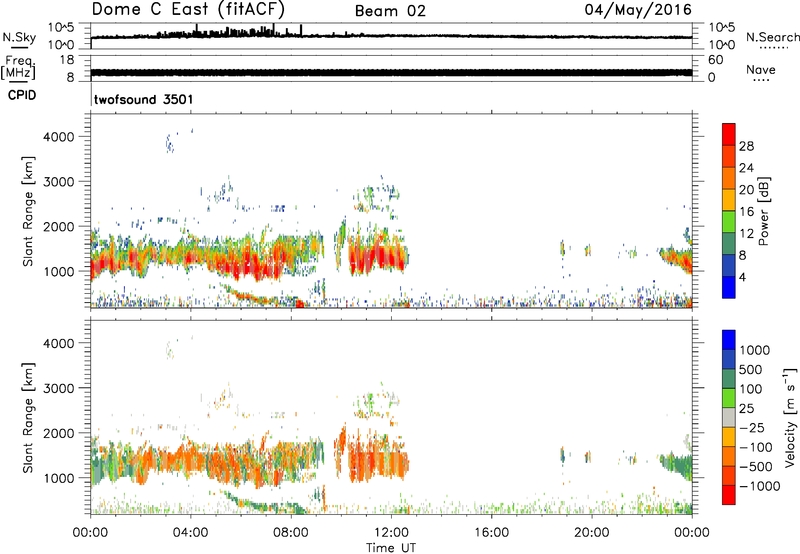Click the Velocity panel 'Slant Range [km]' label
The image size is (800, 554).
tap(28, 418)
